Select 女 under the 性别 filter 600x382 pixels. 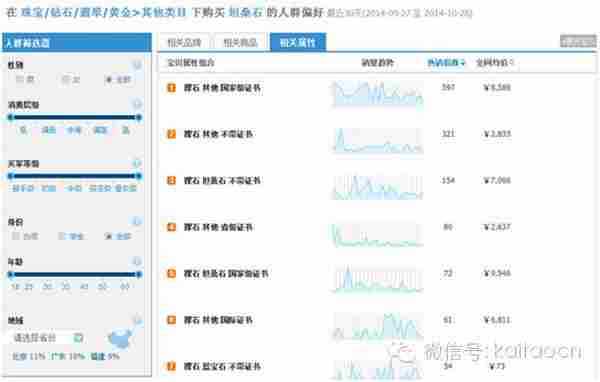click(x=71, y=79)
